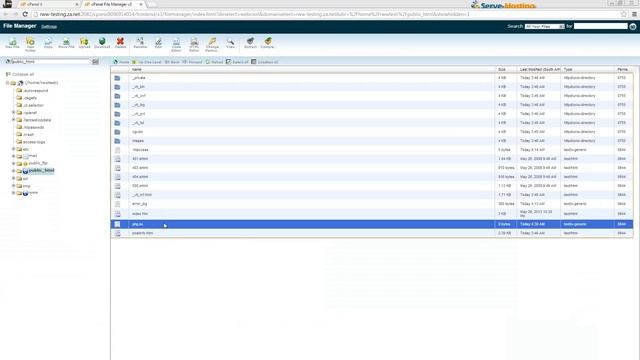Image resolution: width=640 pixels, height=360 pixels.
Task: Start Download of selected file
Action: coord(102,43)
